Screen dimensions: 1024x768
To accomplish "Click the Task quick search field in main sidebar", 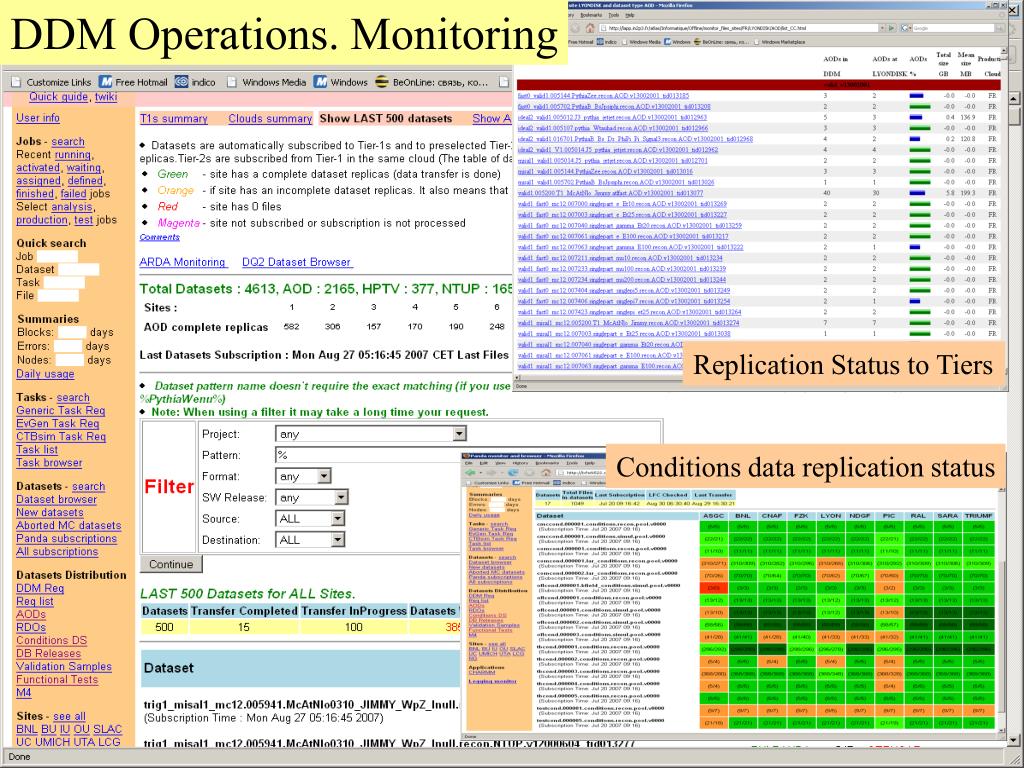I will tap(63, 282).
